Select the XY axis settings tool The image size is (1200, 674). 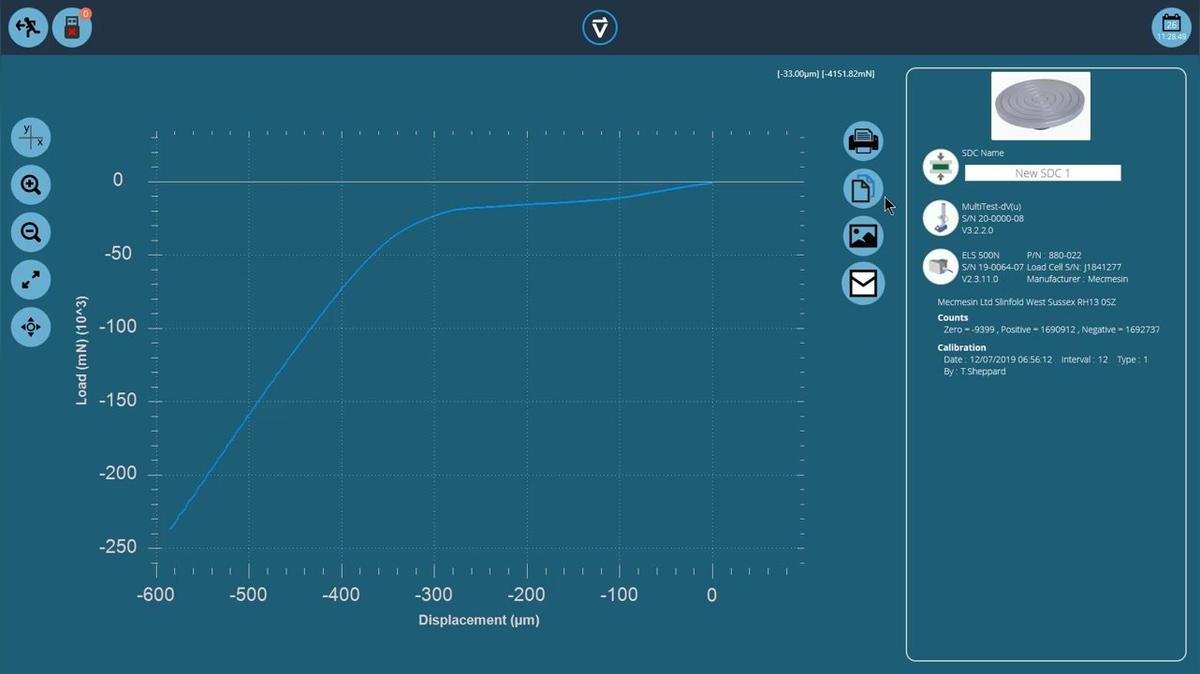[31, 137]
